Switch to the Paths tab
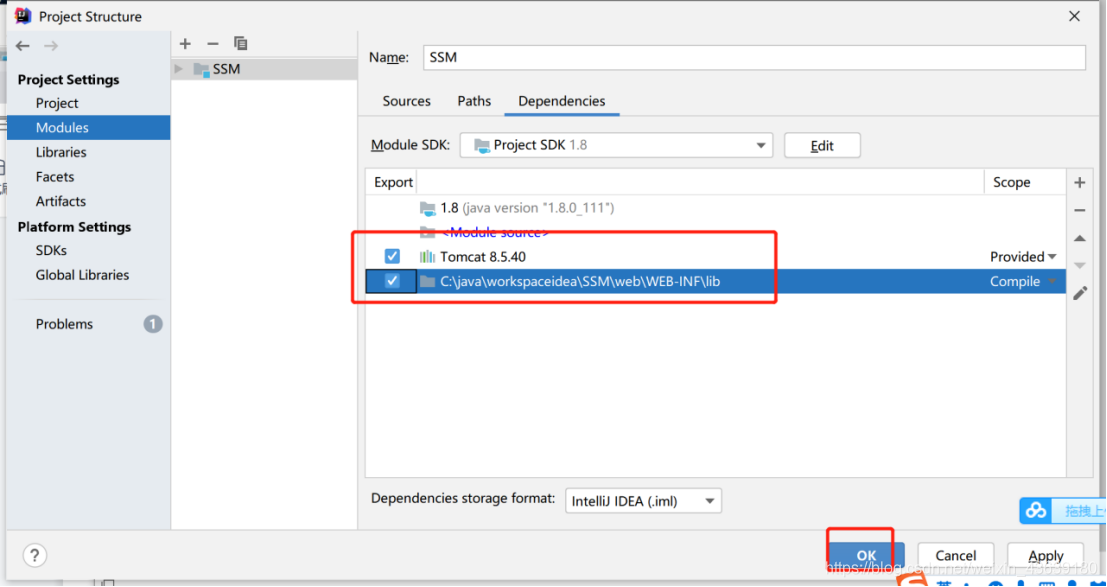Screen dimensions: 1107x587 click(x=474, y=101)
